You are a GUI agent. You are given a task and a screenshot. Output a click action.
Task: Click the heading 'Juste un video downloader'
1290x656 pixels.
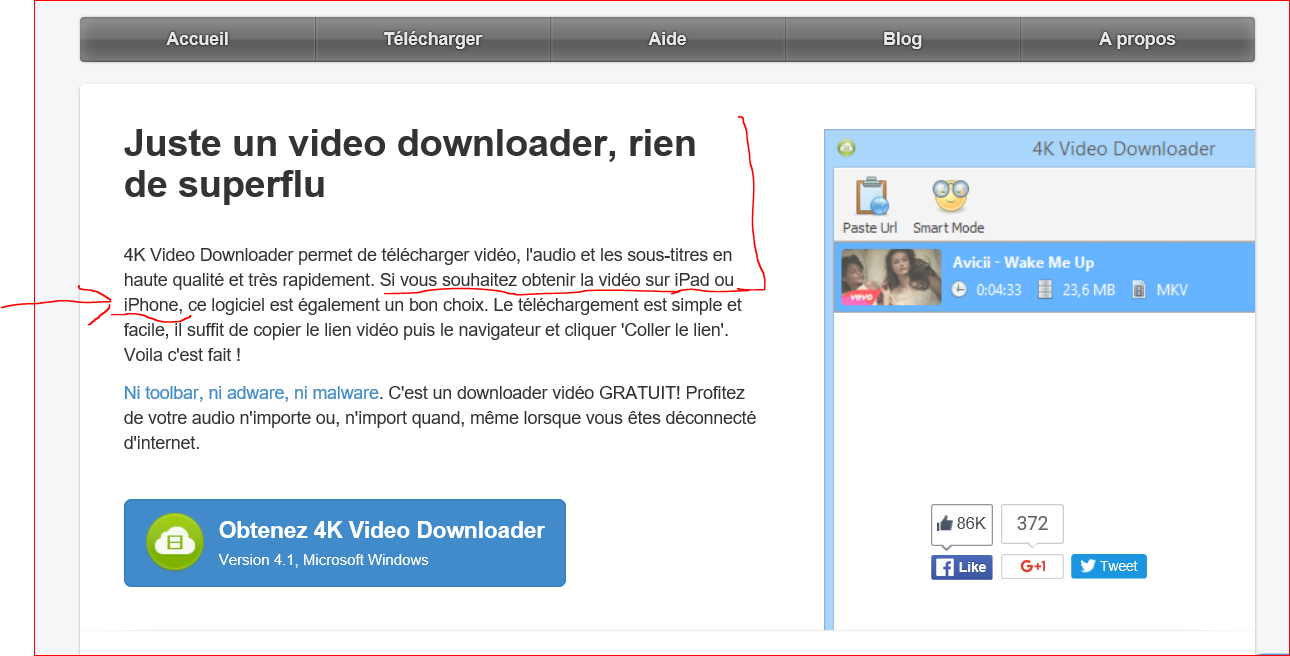409,163
